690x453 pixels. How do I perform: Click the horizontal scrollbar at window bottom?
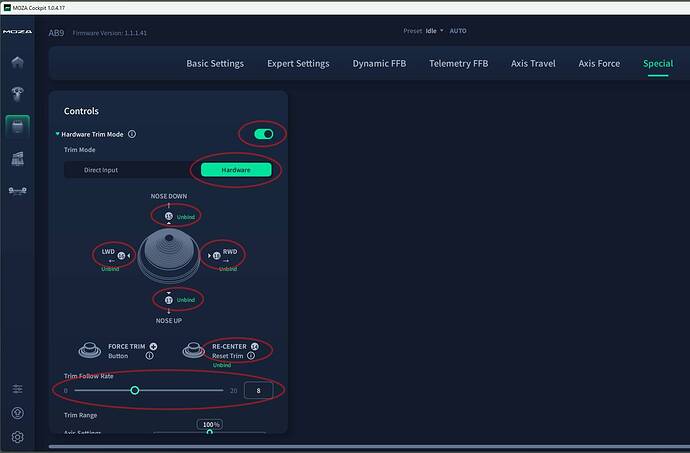[x=369, y=447]
